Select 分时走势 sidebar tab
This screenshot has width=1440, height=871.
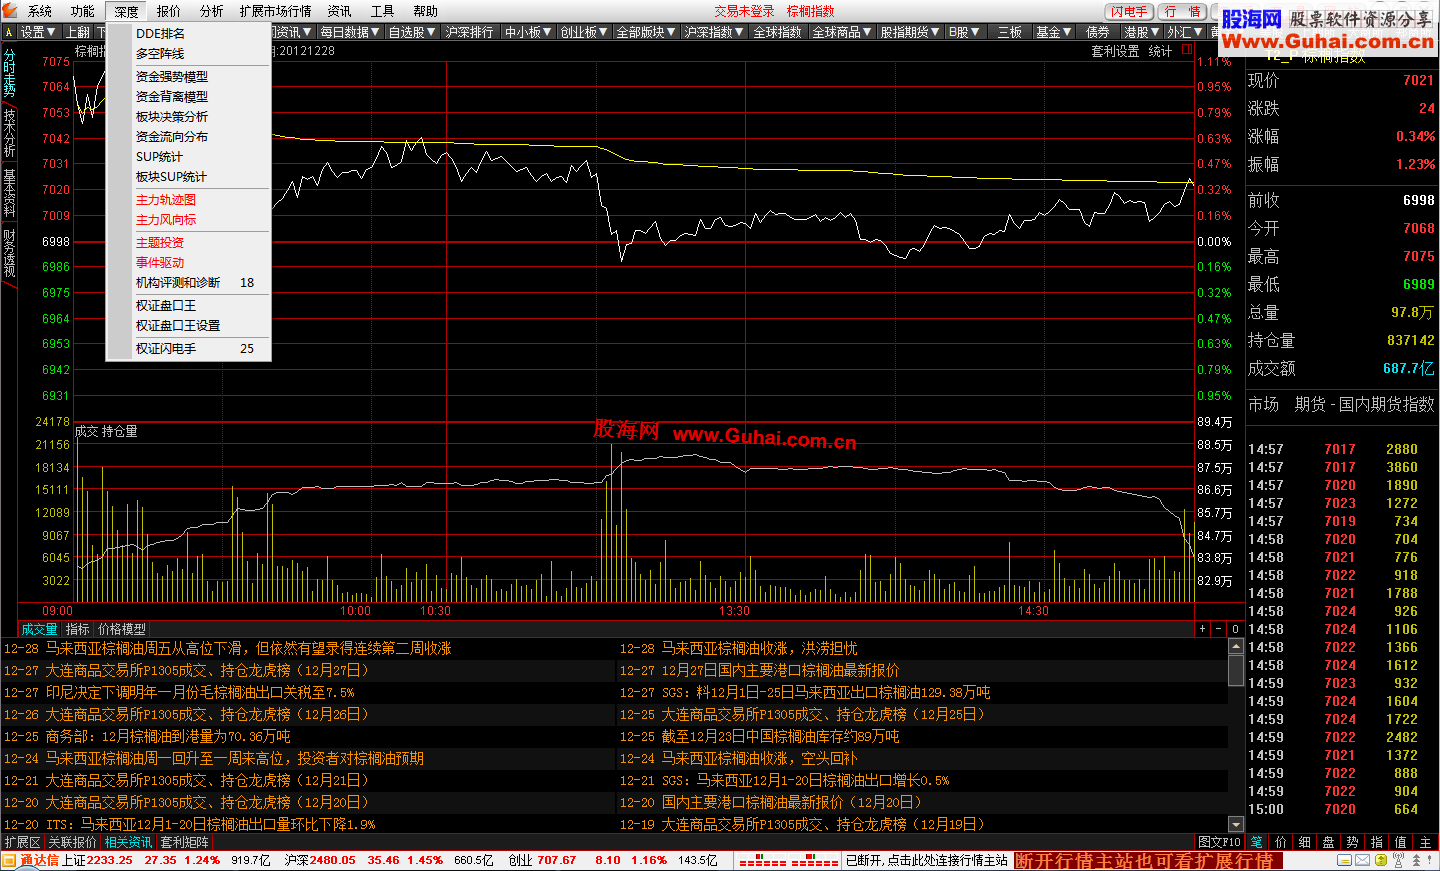9,71
